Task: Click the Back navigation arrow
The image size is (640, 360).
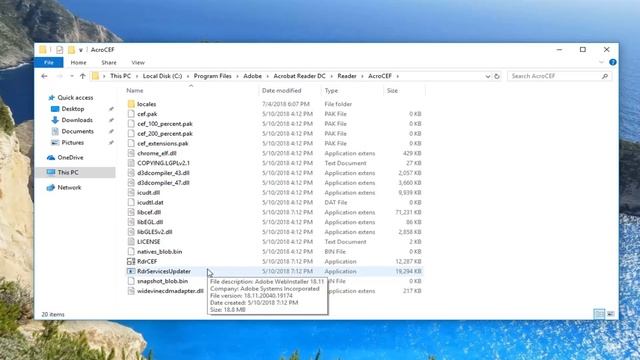Action: [x=44, y=76]
